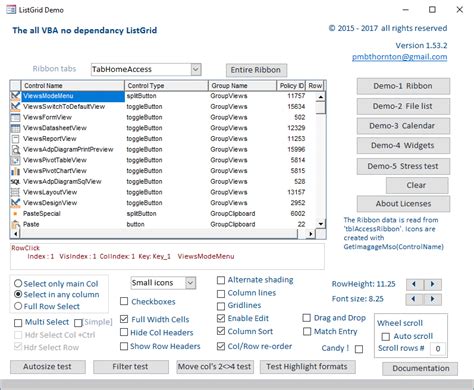
Task: Decrease Font size with left arrow
Action: (x=414, y=299)
